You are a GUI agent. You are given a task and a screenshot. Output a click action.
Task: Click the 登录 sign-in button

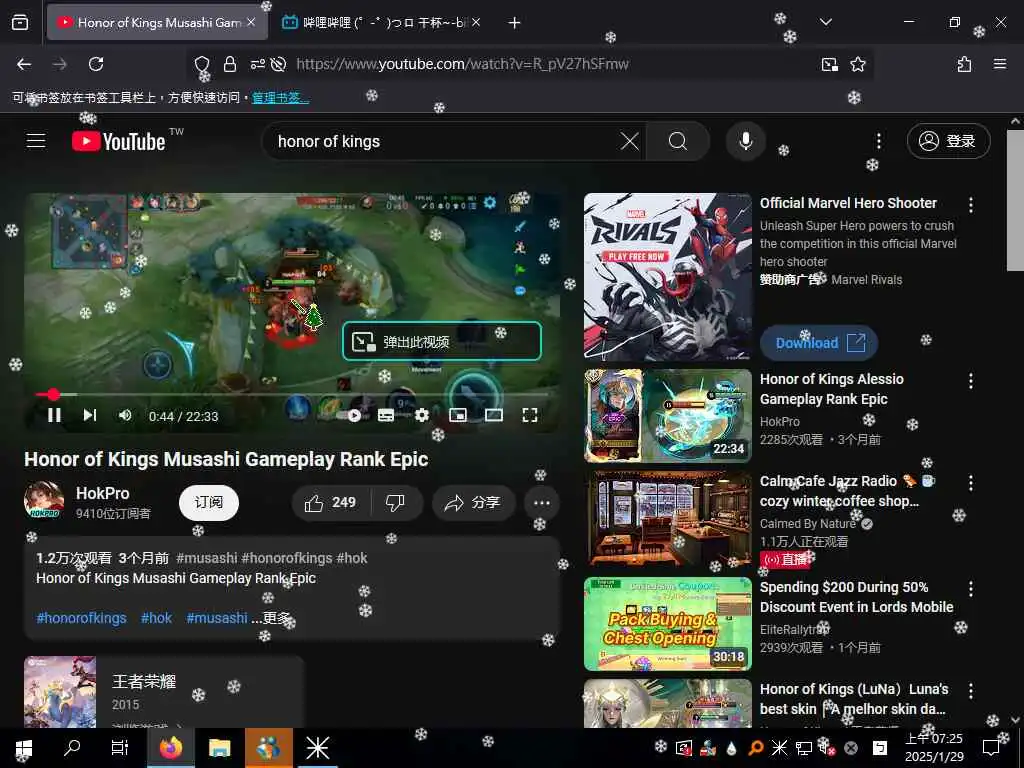tap(948, 141)
